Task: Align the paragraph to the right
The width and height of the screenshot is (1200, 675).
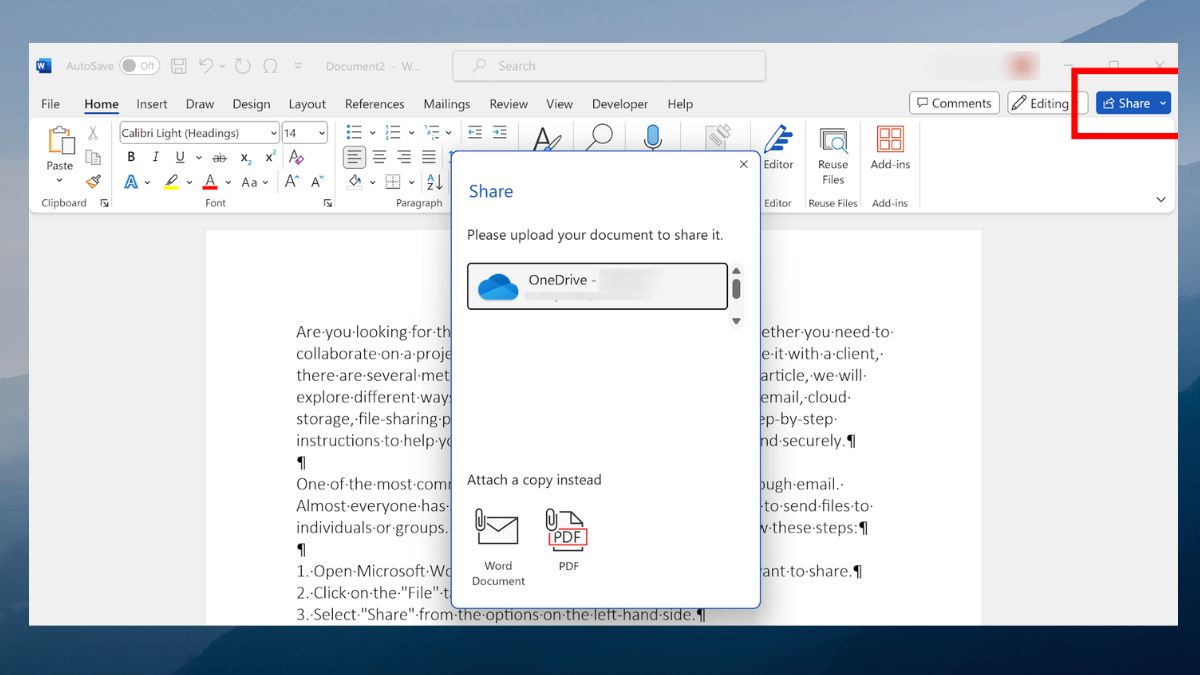Action: coord(404,157)
